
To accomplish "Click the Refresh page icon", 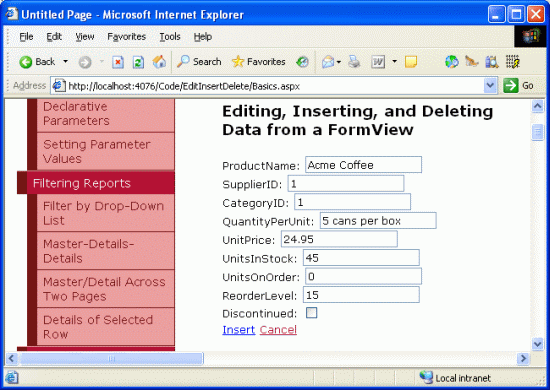I will pyautogui.click(x=138, y=62).
